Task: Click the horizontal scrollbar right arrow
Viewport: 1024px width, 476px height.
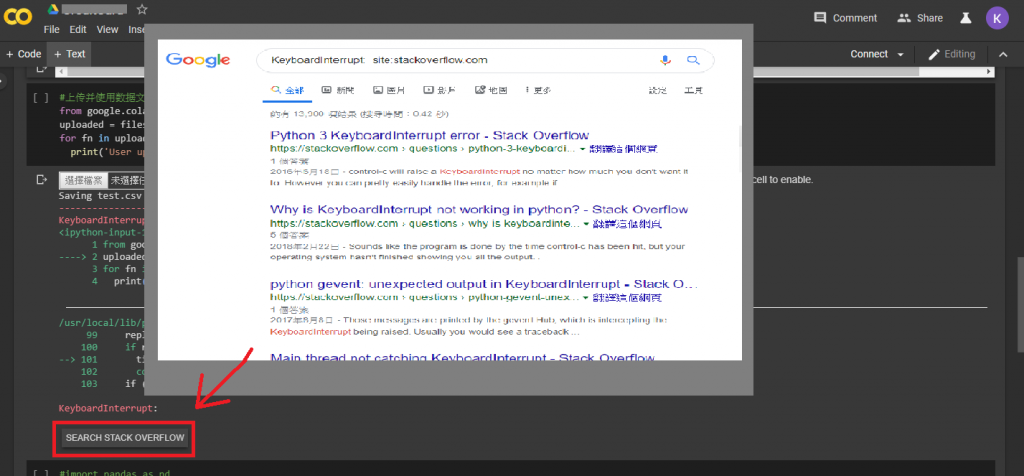Action: [x=989, y=71]
